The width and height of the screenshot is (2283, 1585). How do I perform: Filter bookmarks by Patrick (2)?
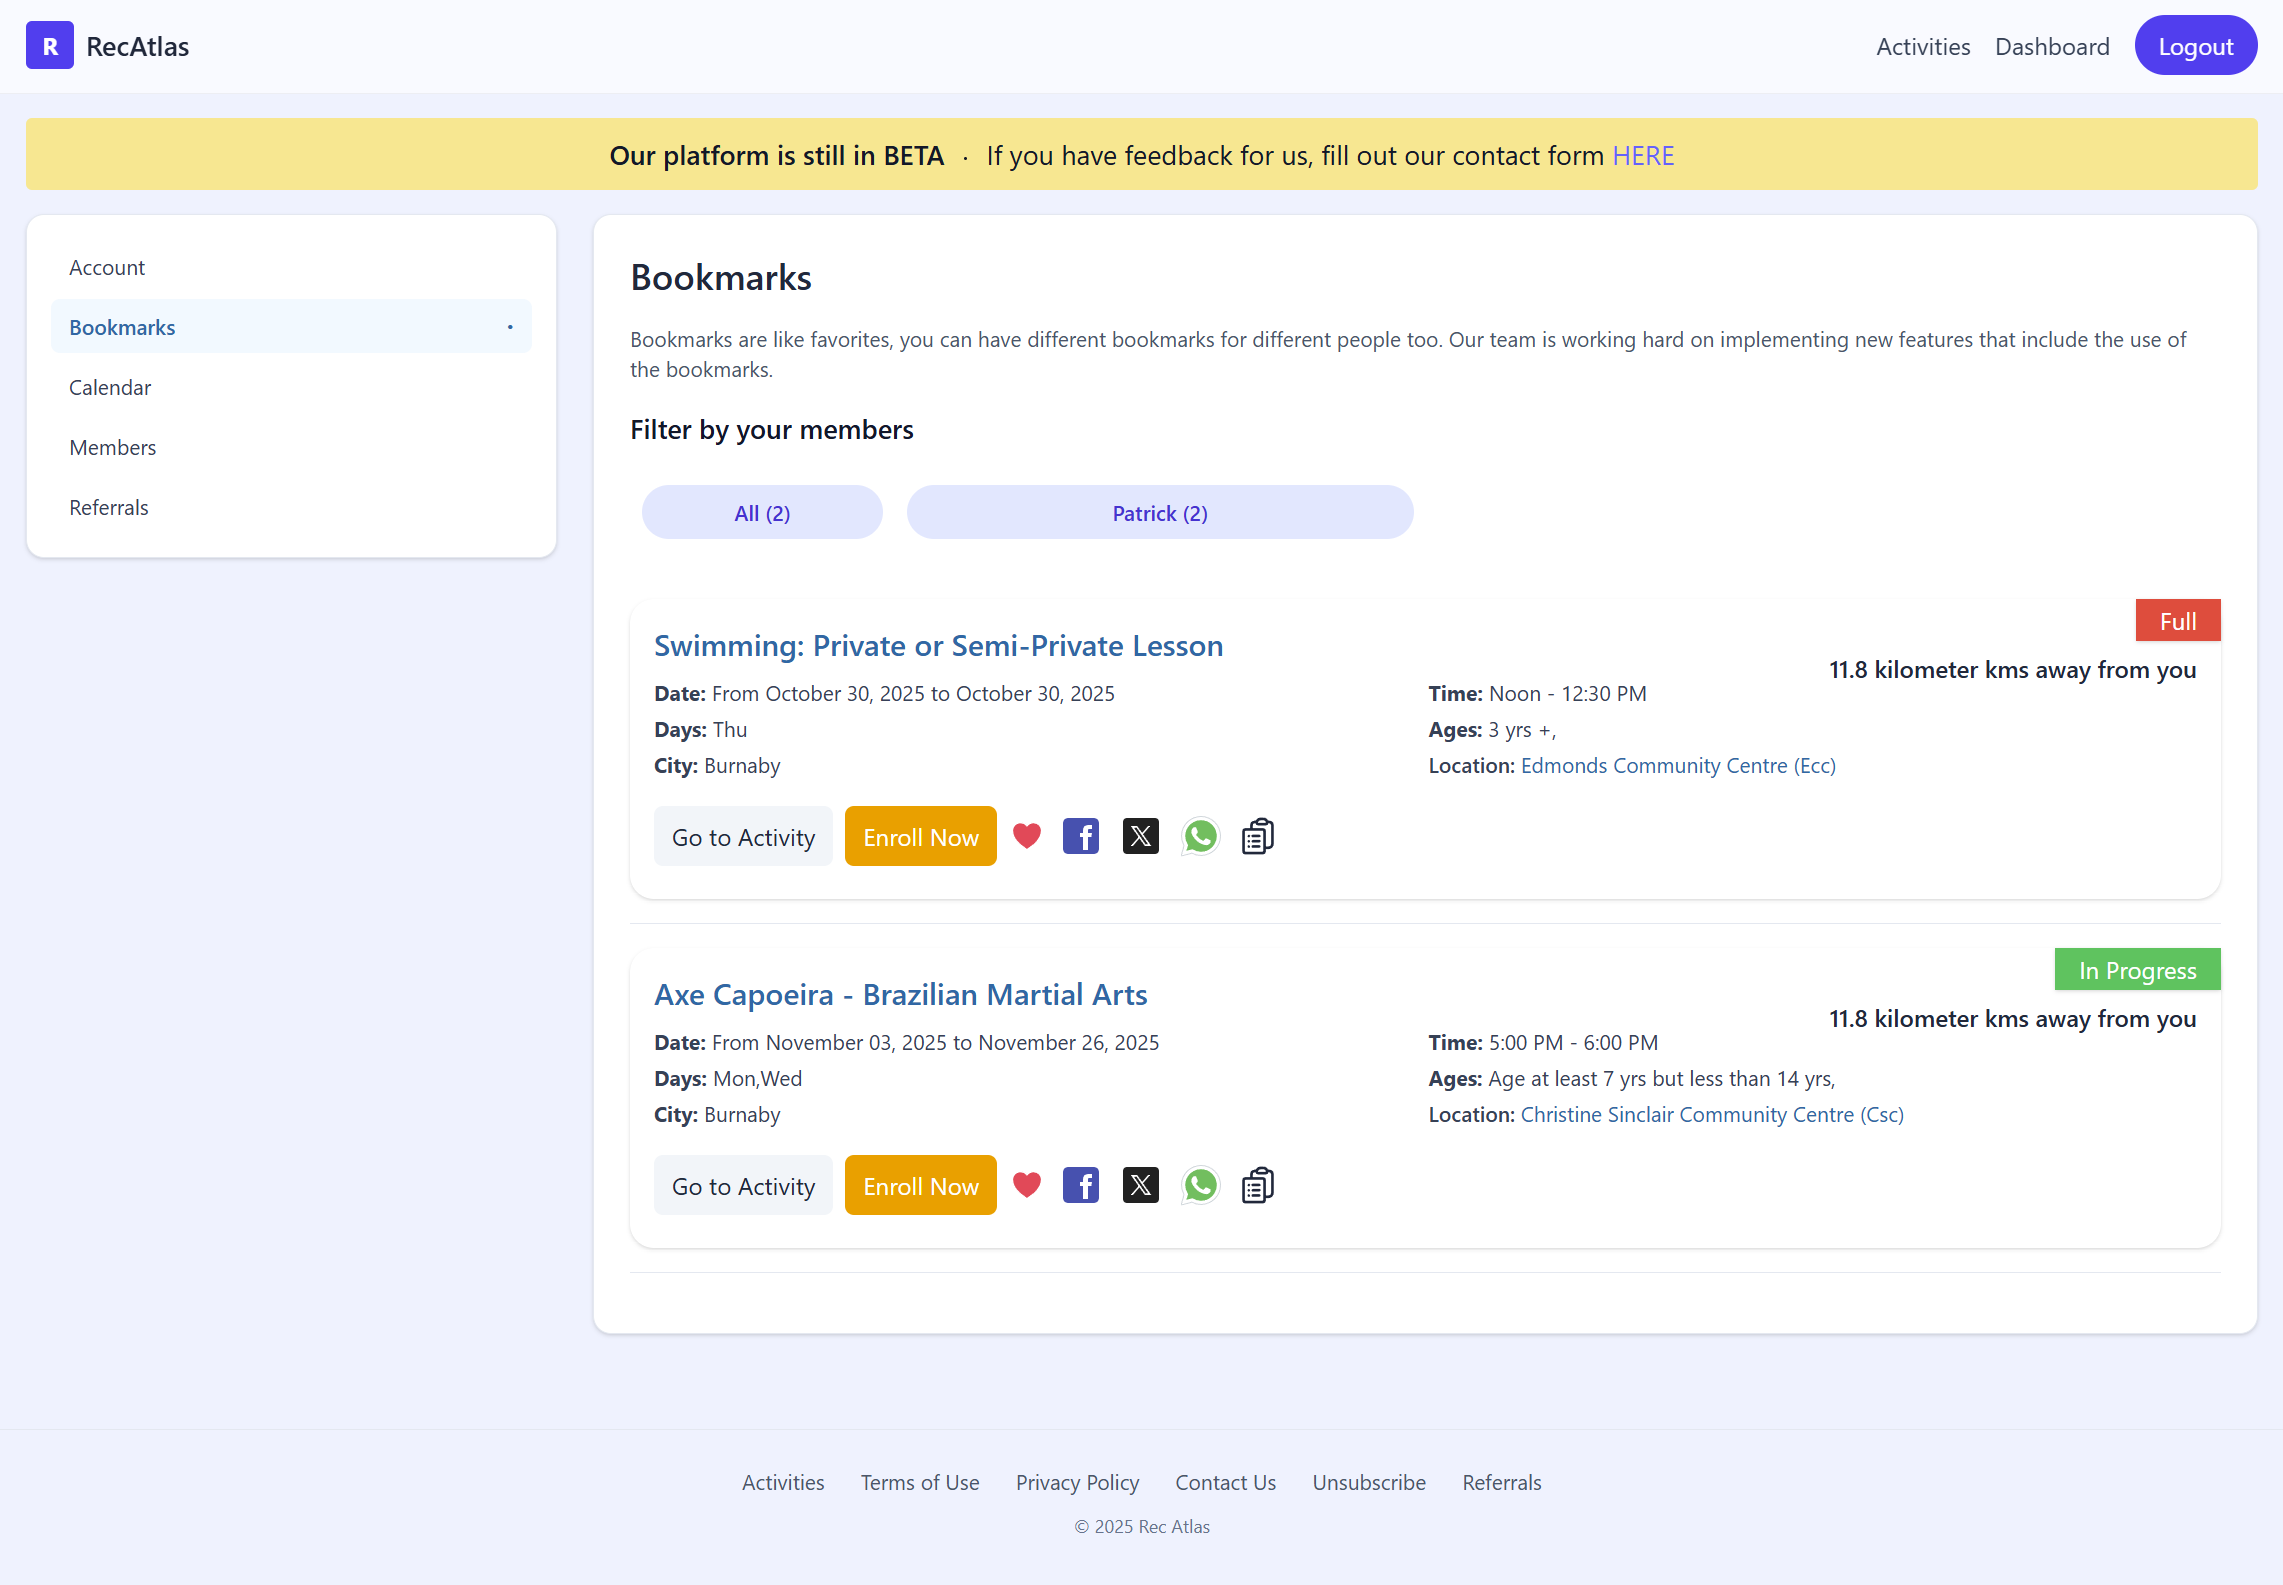(x=1159, y=513)
